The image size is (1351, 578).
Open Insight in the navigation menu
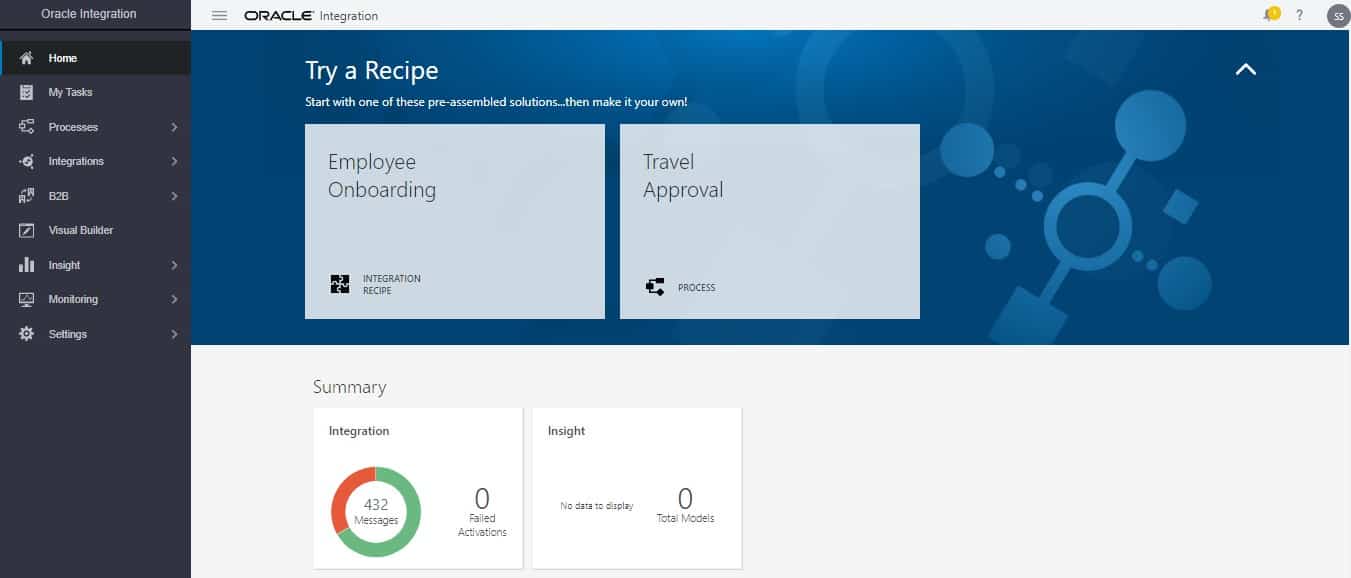[64, 265]
